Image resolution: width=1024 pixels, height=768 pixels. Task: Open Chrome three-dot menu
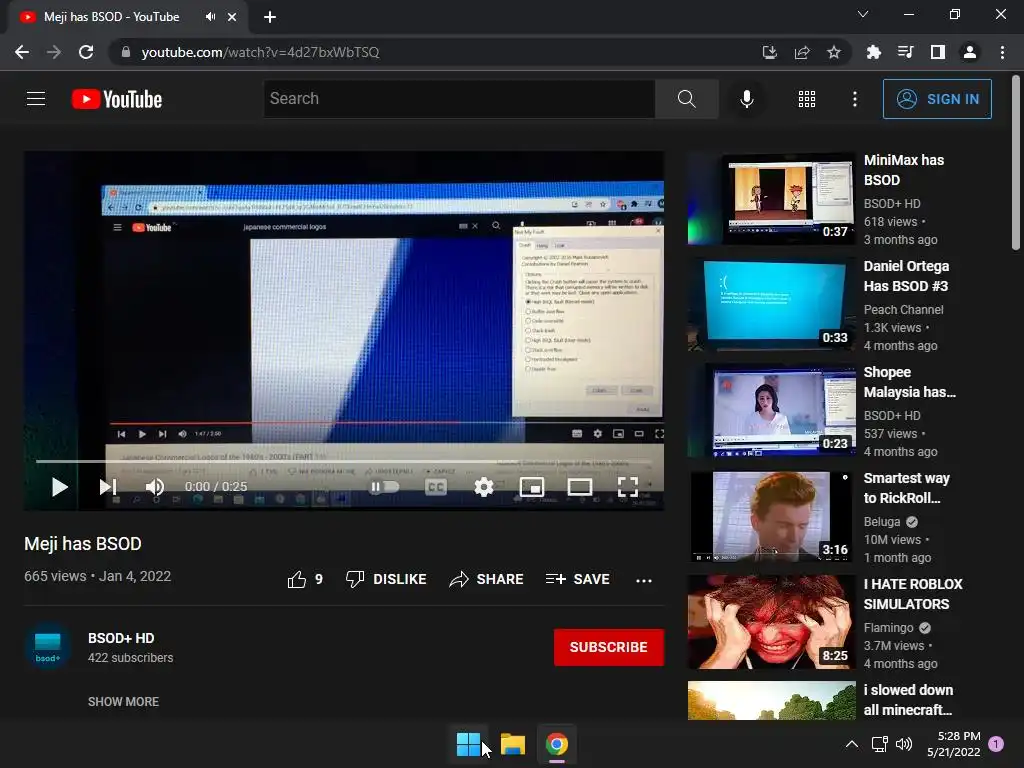[x=1002, y=52]
